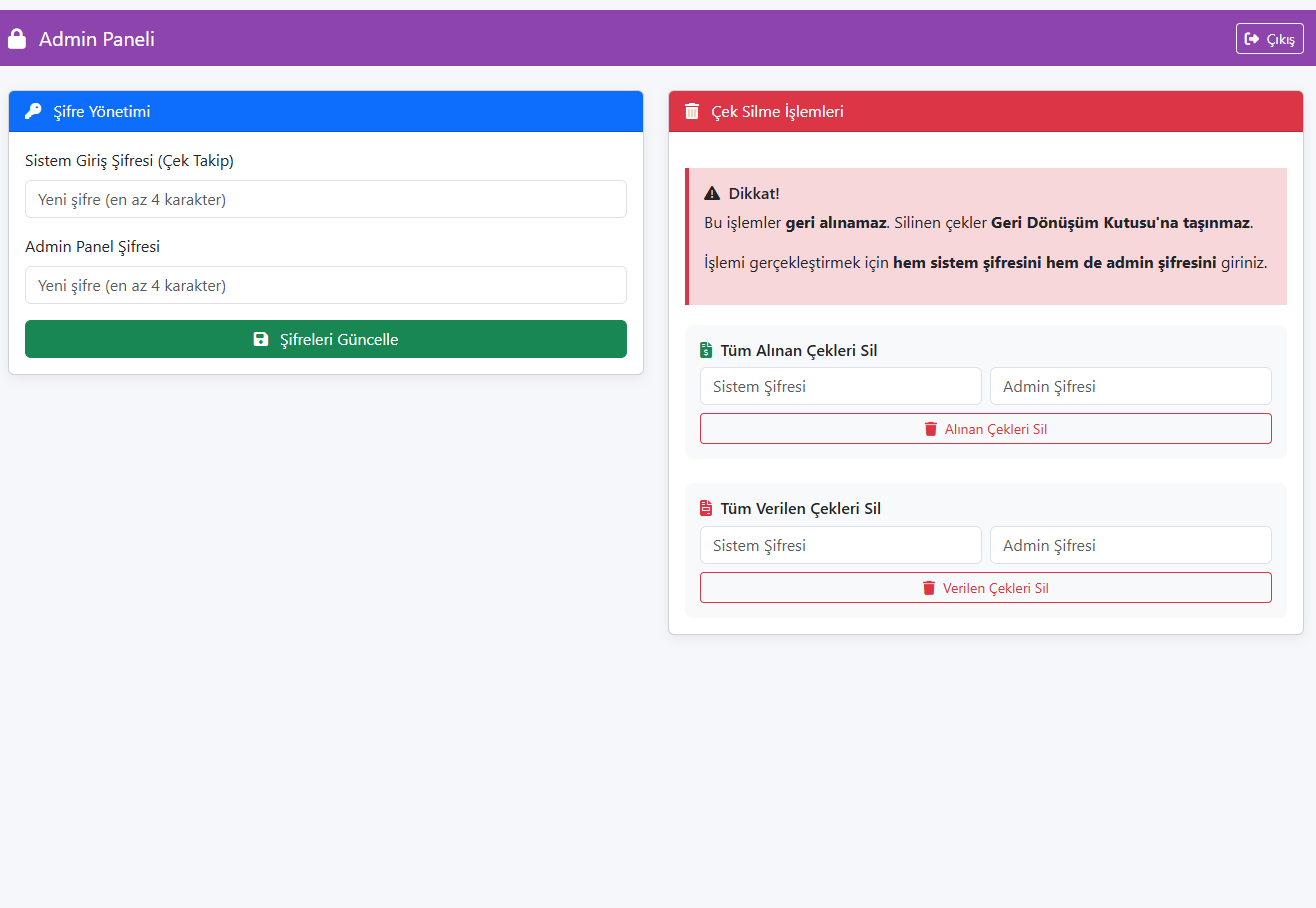Image resolution: width=1316 pixels, height=908 pixels.
Task: Click the key icon in Şifre Yönetimi header
Action: [33, 111]
